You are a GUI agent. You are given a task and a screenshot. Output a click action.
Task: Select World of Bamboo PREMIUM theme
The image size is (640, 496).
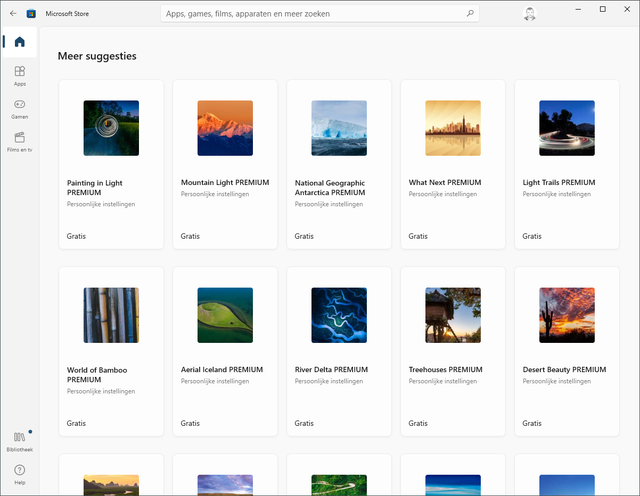coord(111,315)
